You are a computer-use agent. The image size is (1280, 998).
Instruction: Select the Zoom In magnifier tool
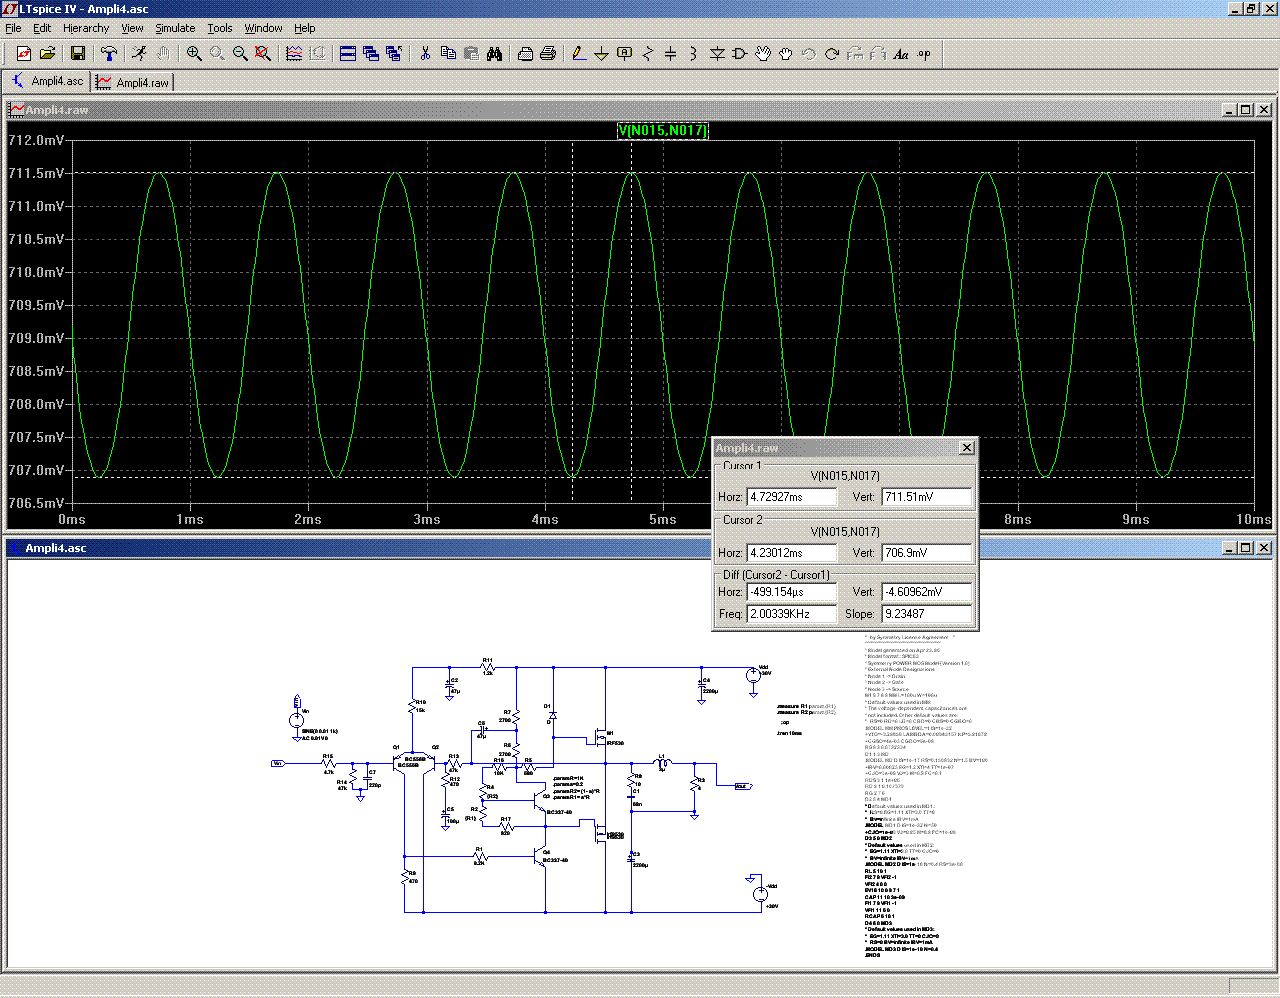coord(194,54)
